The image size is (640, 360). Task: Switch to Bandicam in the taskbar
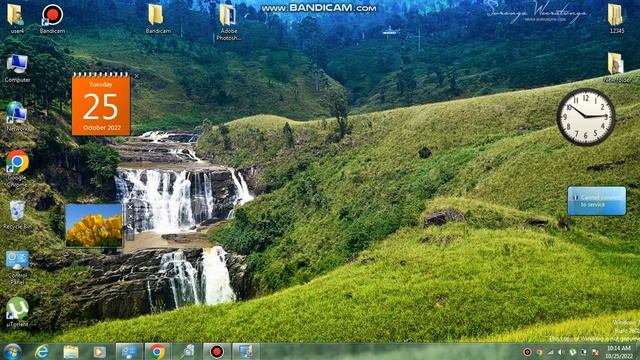tap(217, 352)
